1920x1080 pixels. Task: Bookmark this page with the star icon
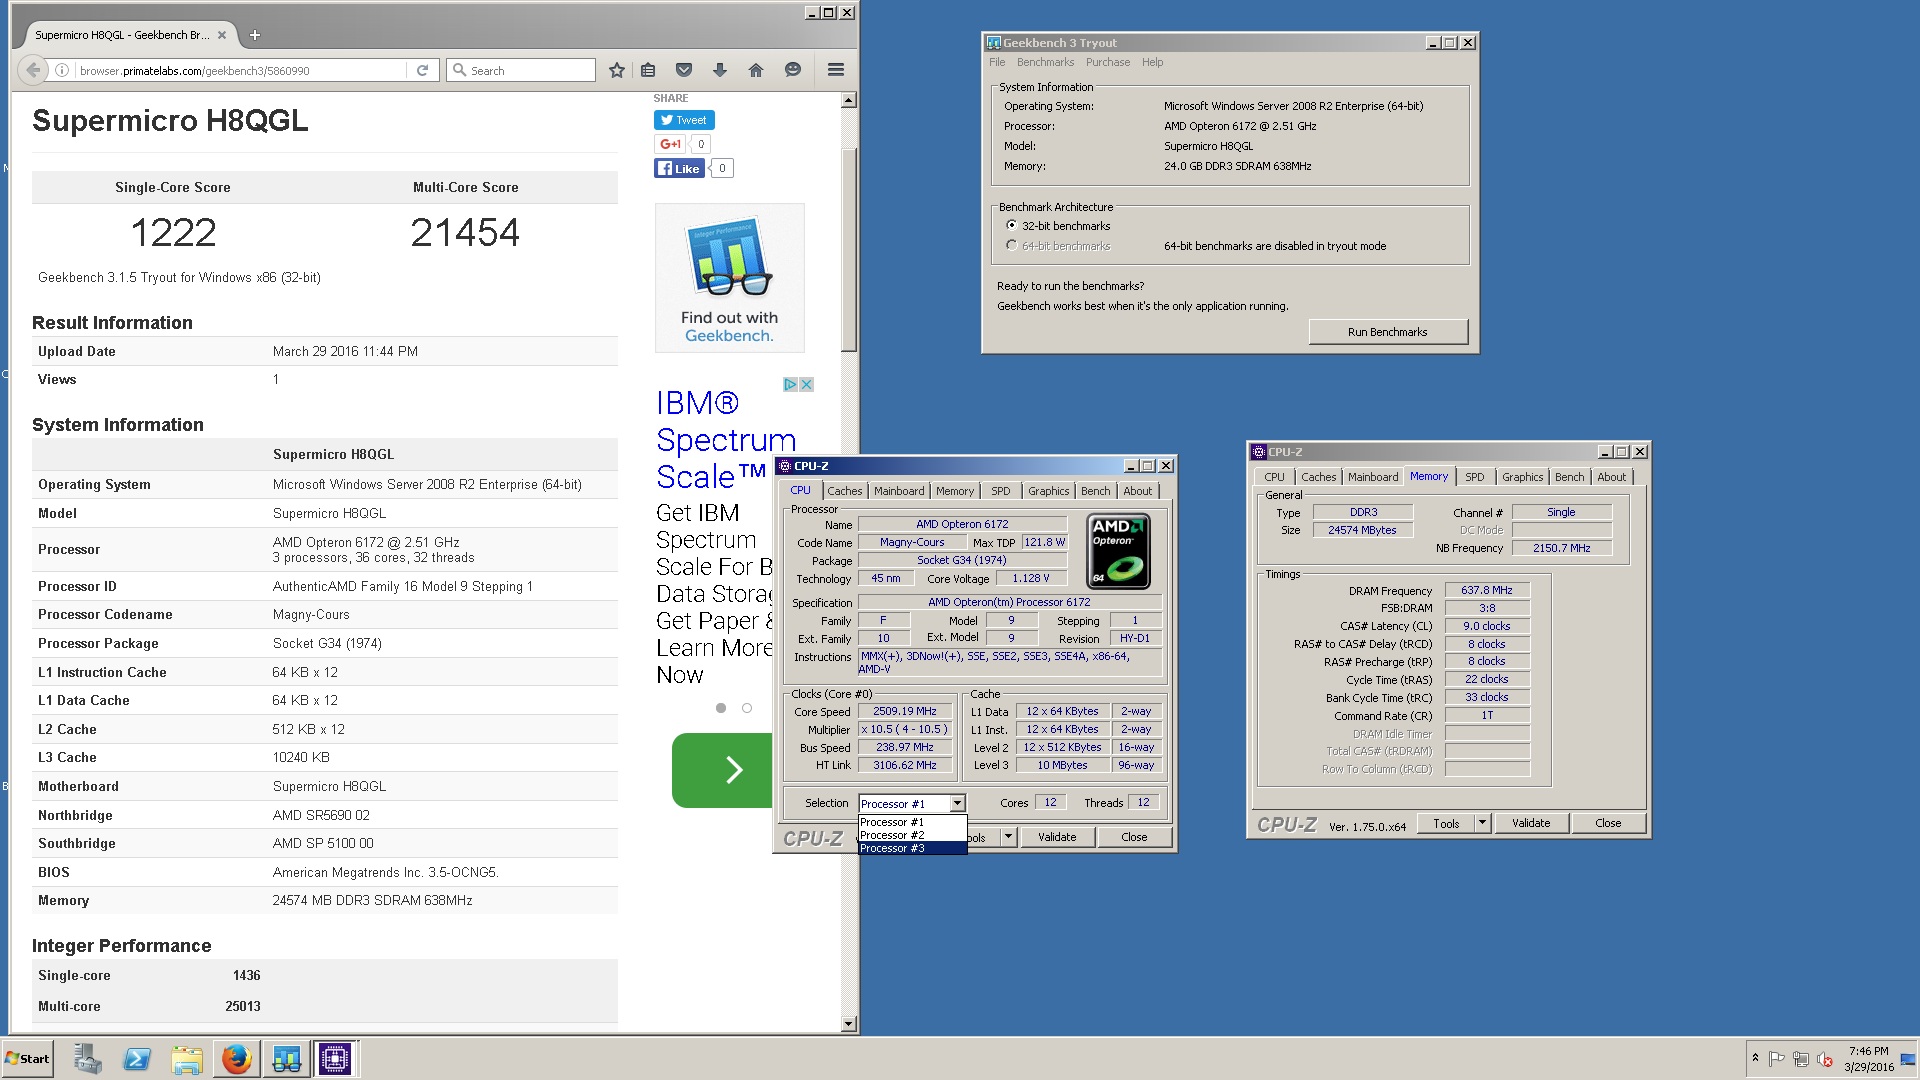[617, 70]
